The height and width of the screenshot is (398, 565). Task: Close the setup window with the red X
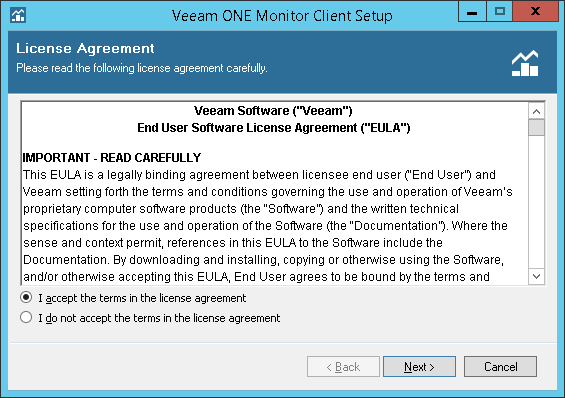pyautogui.click(x=535, y=12)
